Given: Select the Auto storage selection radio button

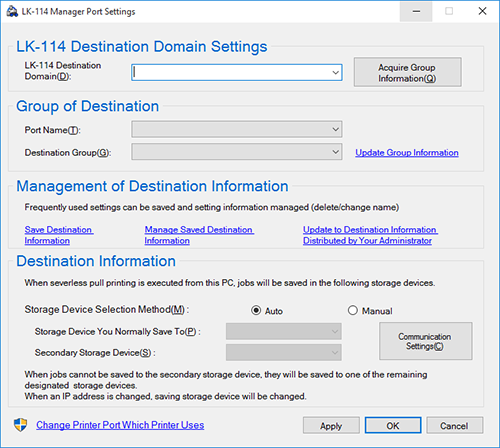Looking at the screenshot, I should point(256,311).
